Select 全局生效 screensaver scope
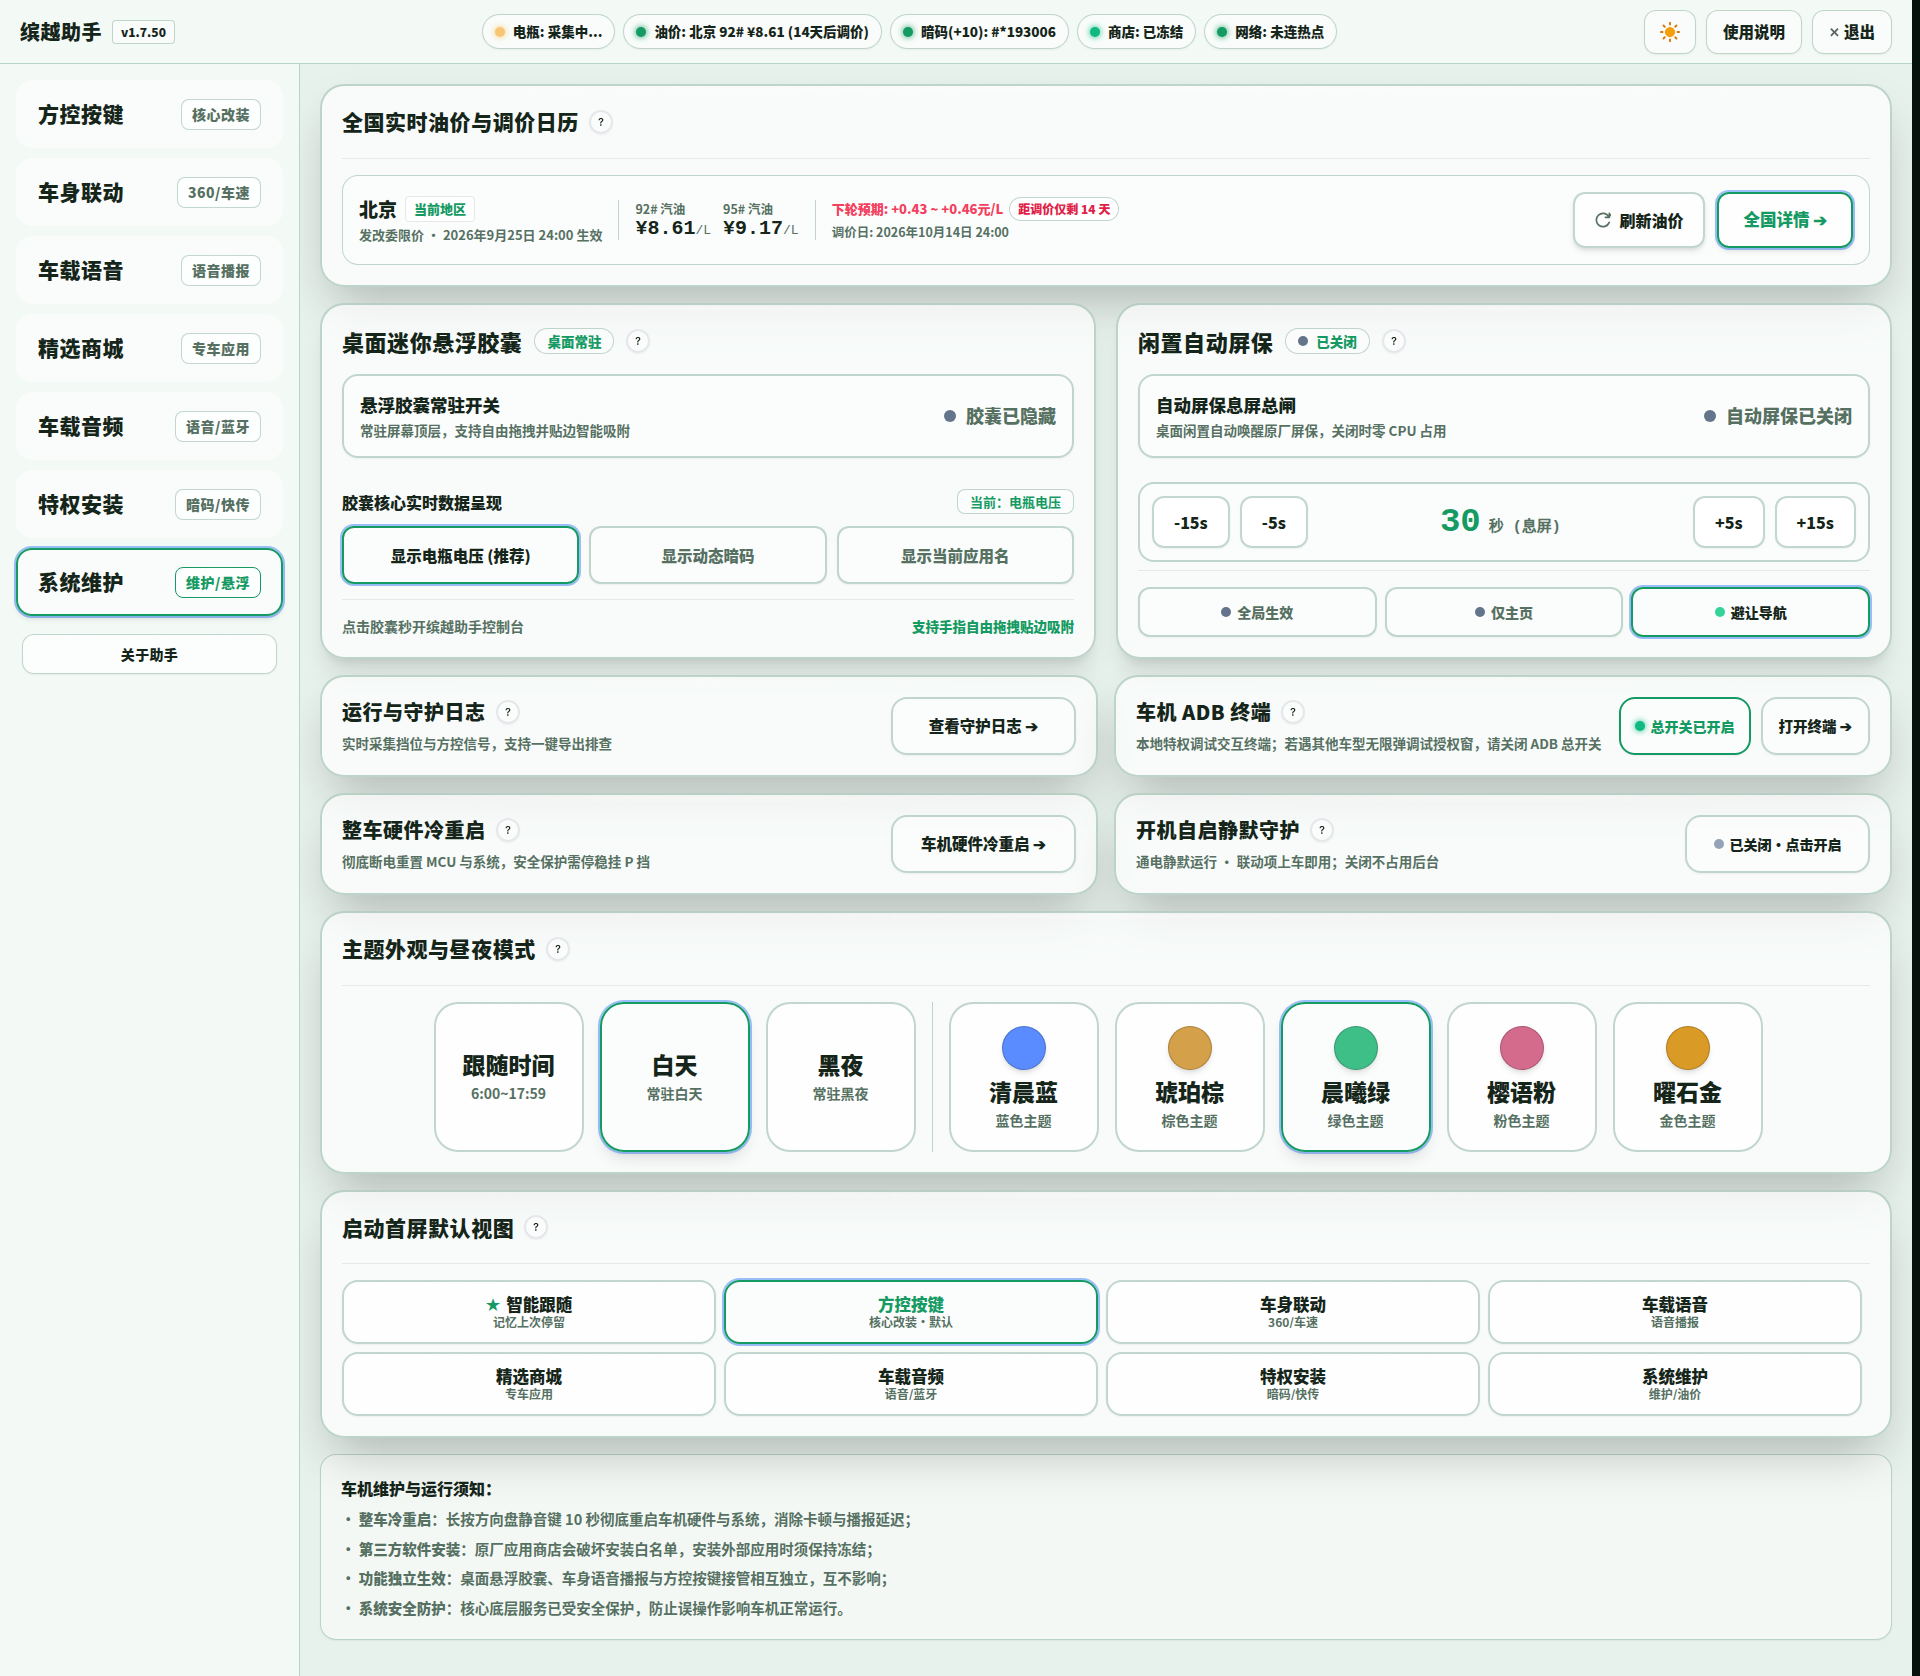This screenshot has width=1920, height=1676. pyautogui.click(x=1257, y=612)
